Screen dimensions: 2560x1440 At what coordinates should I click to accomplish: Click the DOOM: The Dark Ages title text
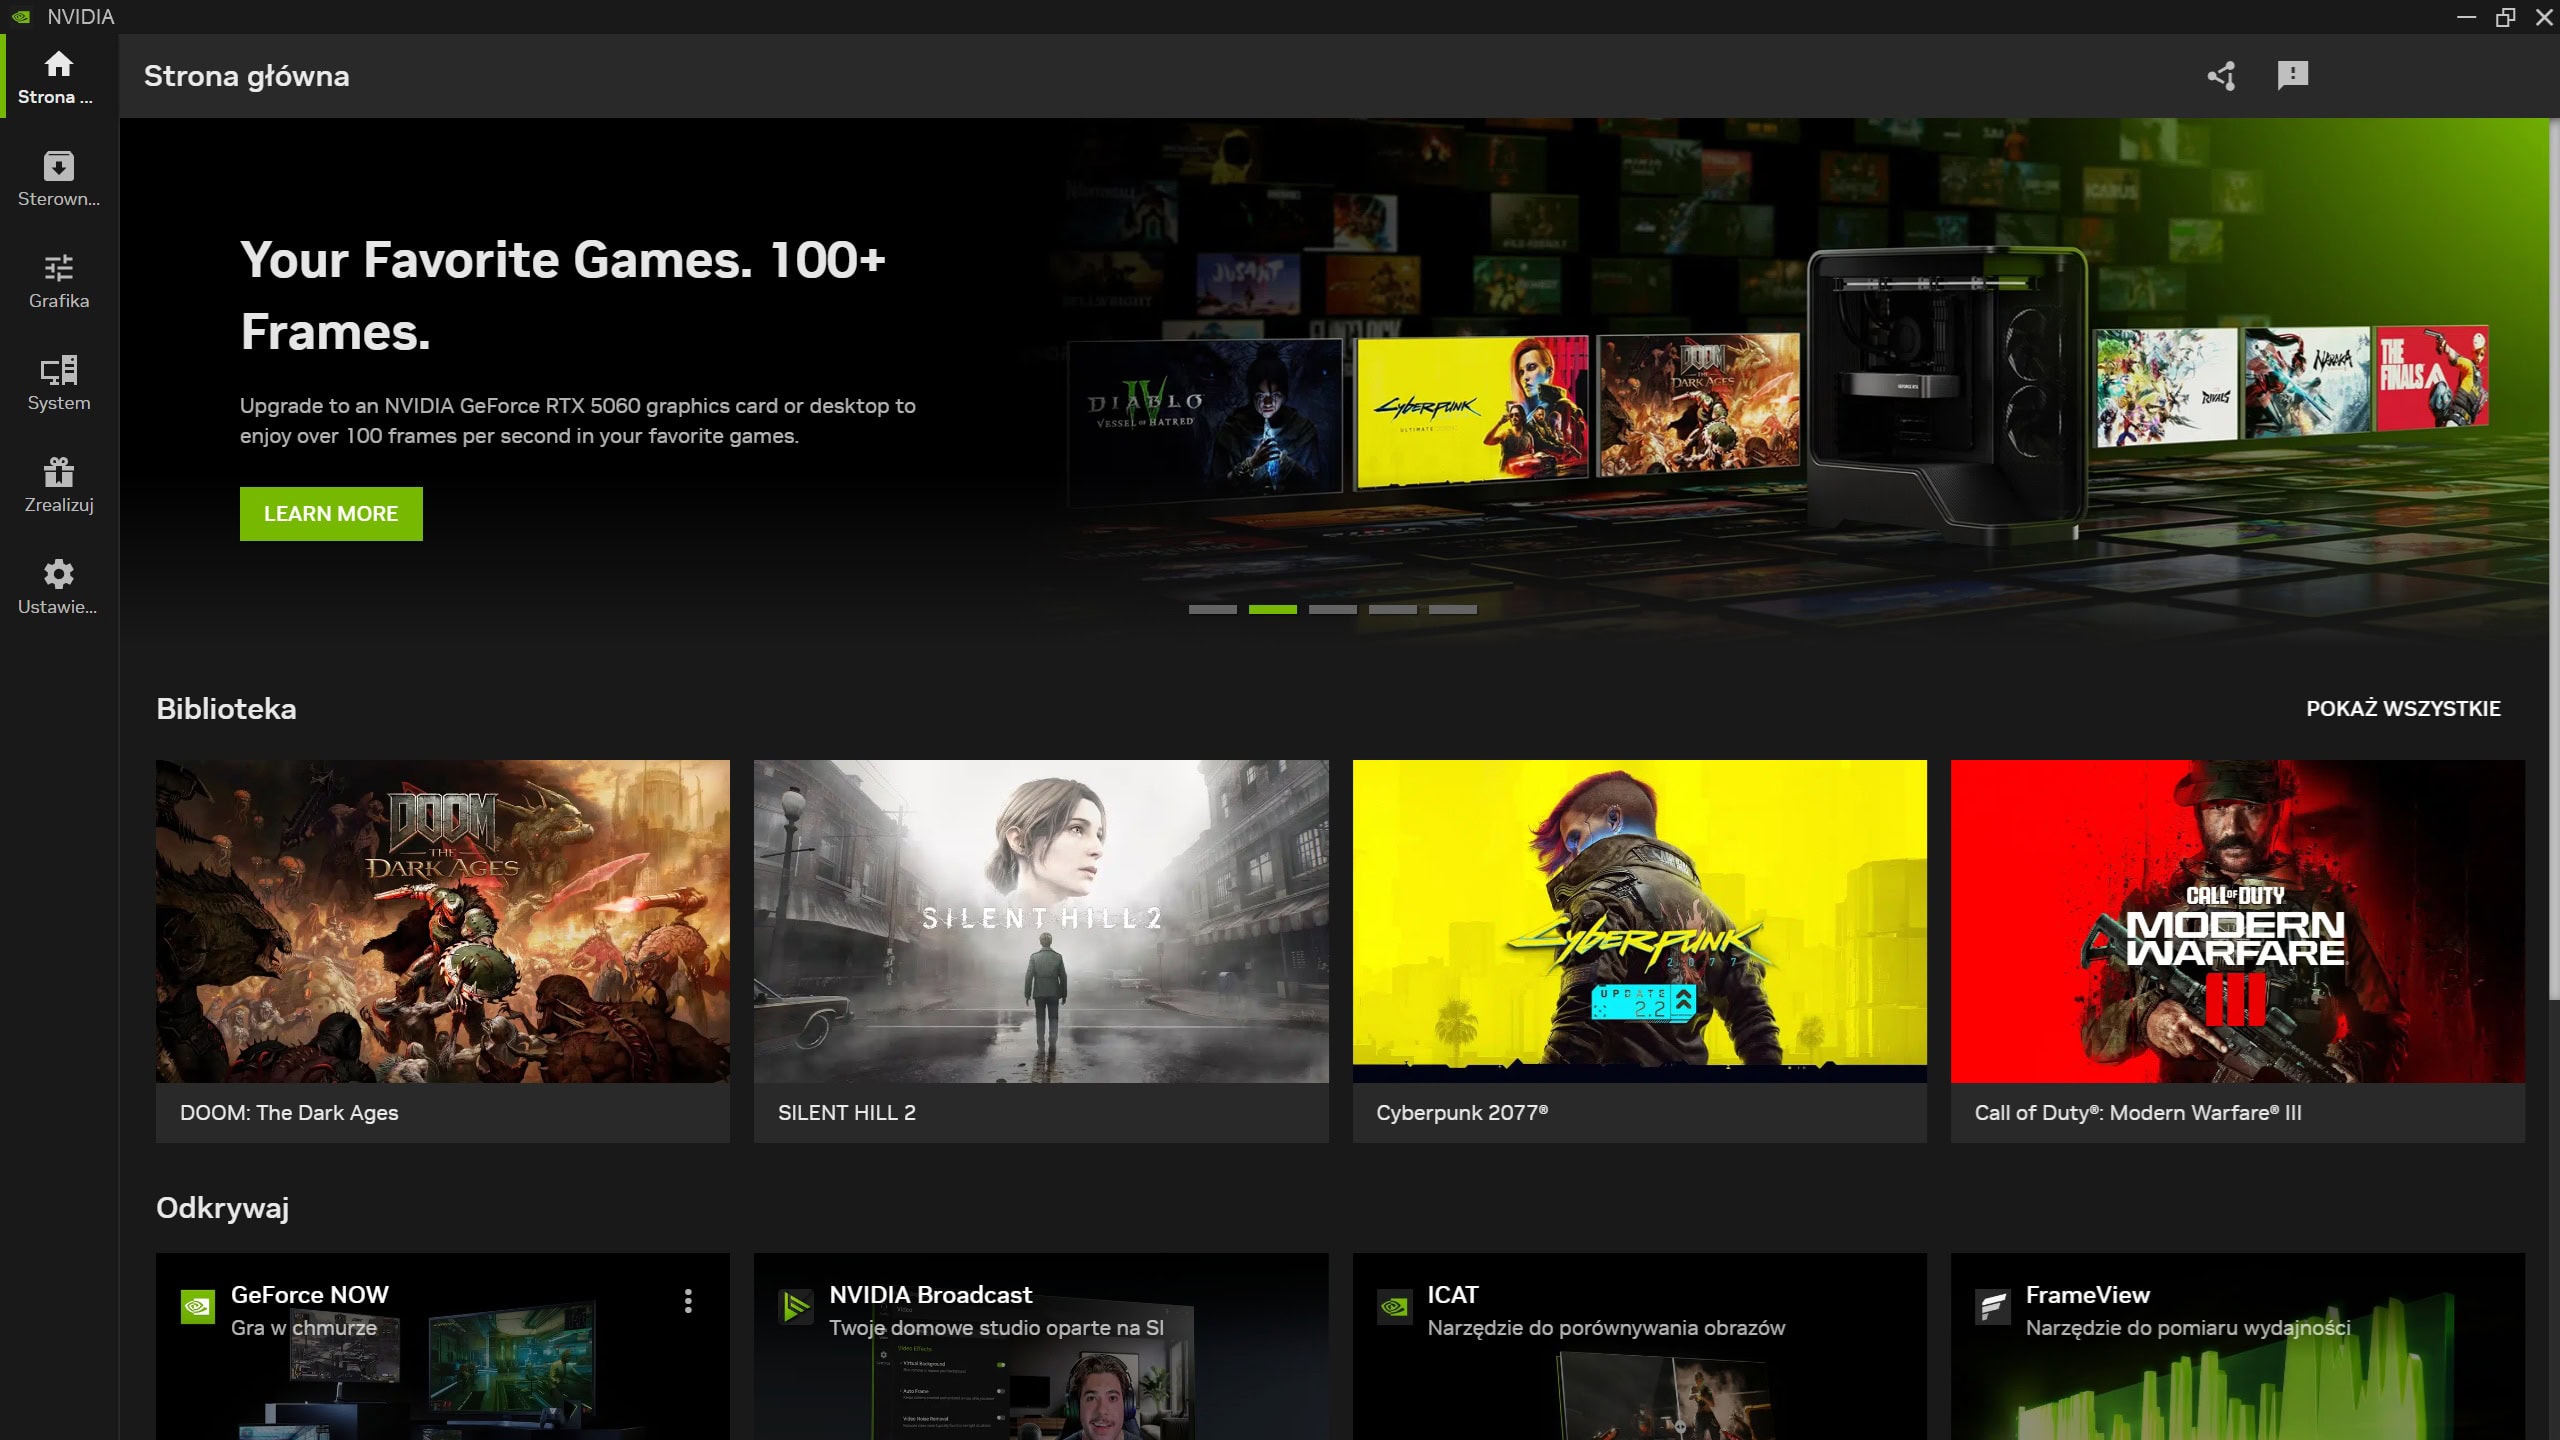289,1113
